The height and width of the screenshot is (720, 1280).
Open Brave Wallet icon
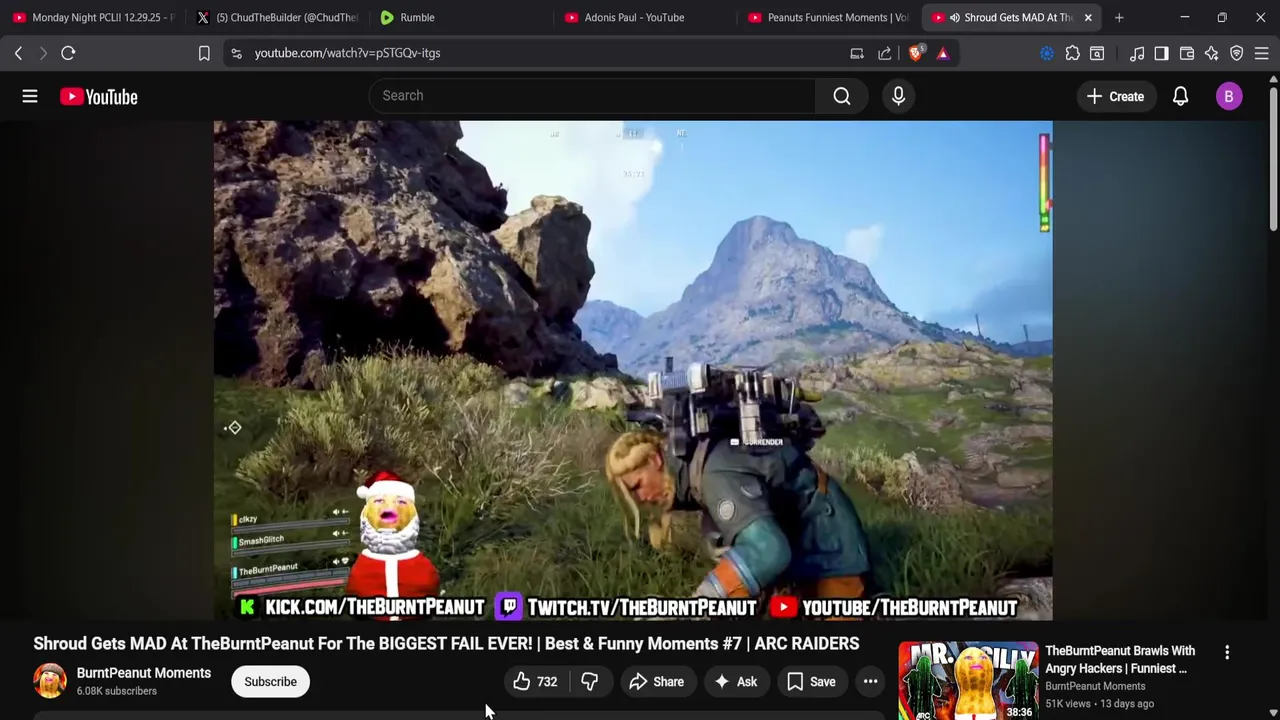tap(1187, 53)
